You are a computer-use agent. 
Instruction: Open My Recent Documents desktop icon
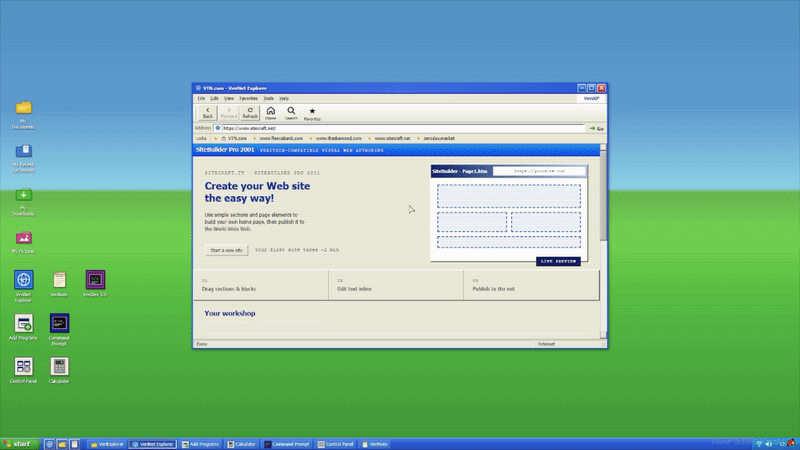pos(23,158)
